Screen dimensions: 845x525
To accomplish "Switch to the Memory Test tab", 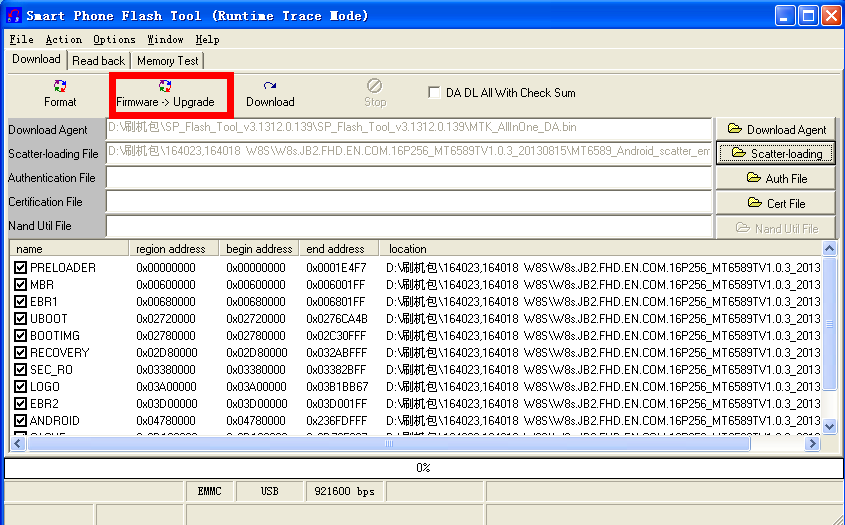I will coord(168,61).
